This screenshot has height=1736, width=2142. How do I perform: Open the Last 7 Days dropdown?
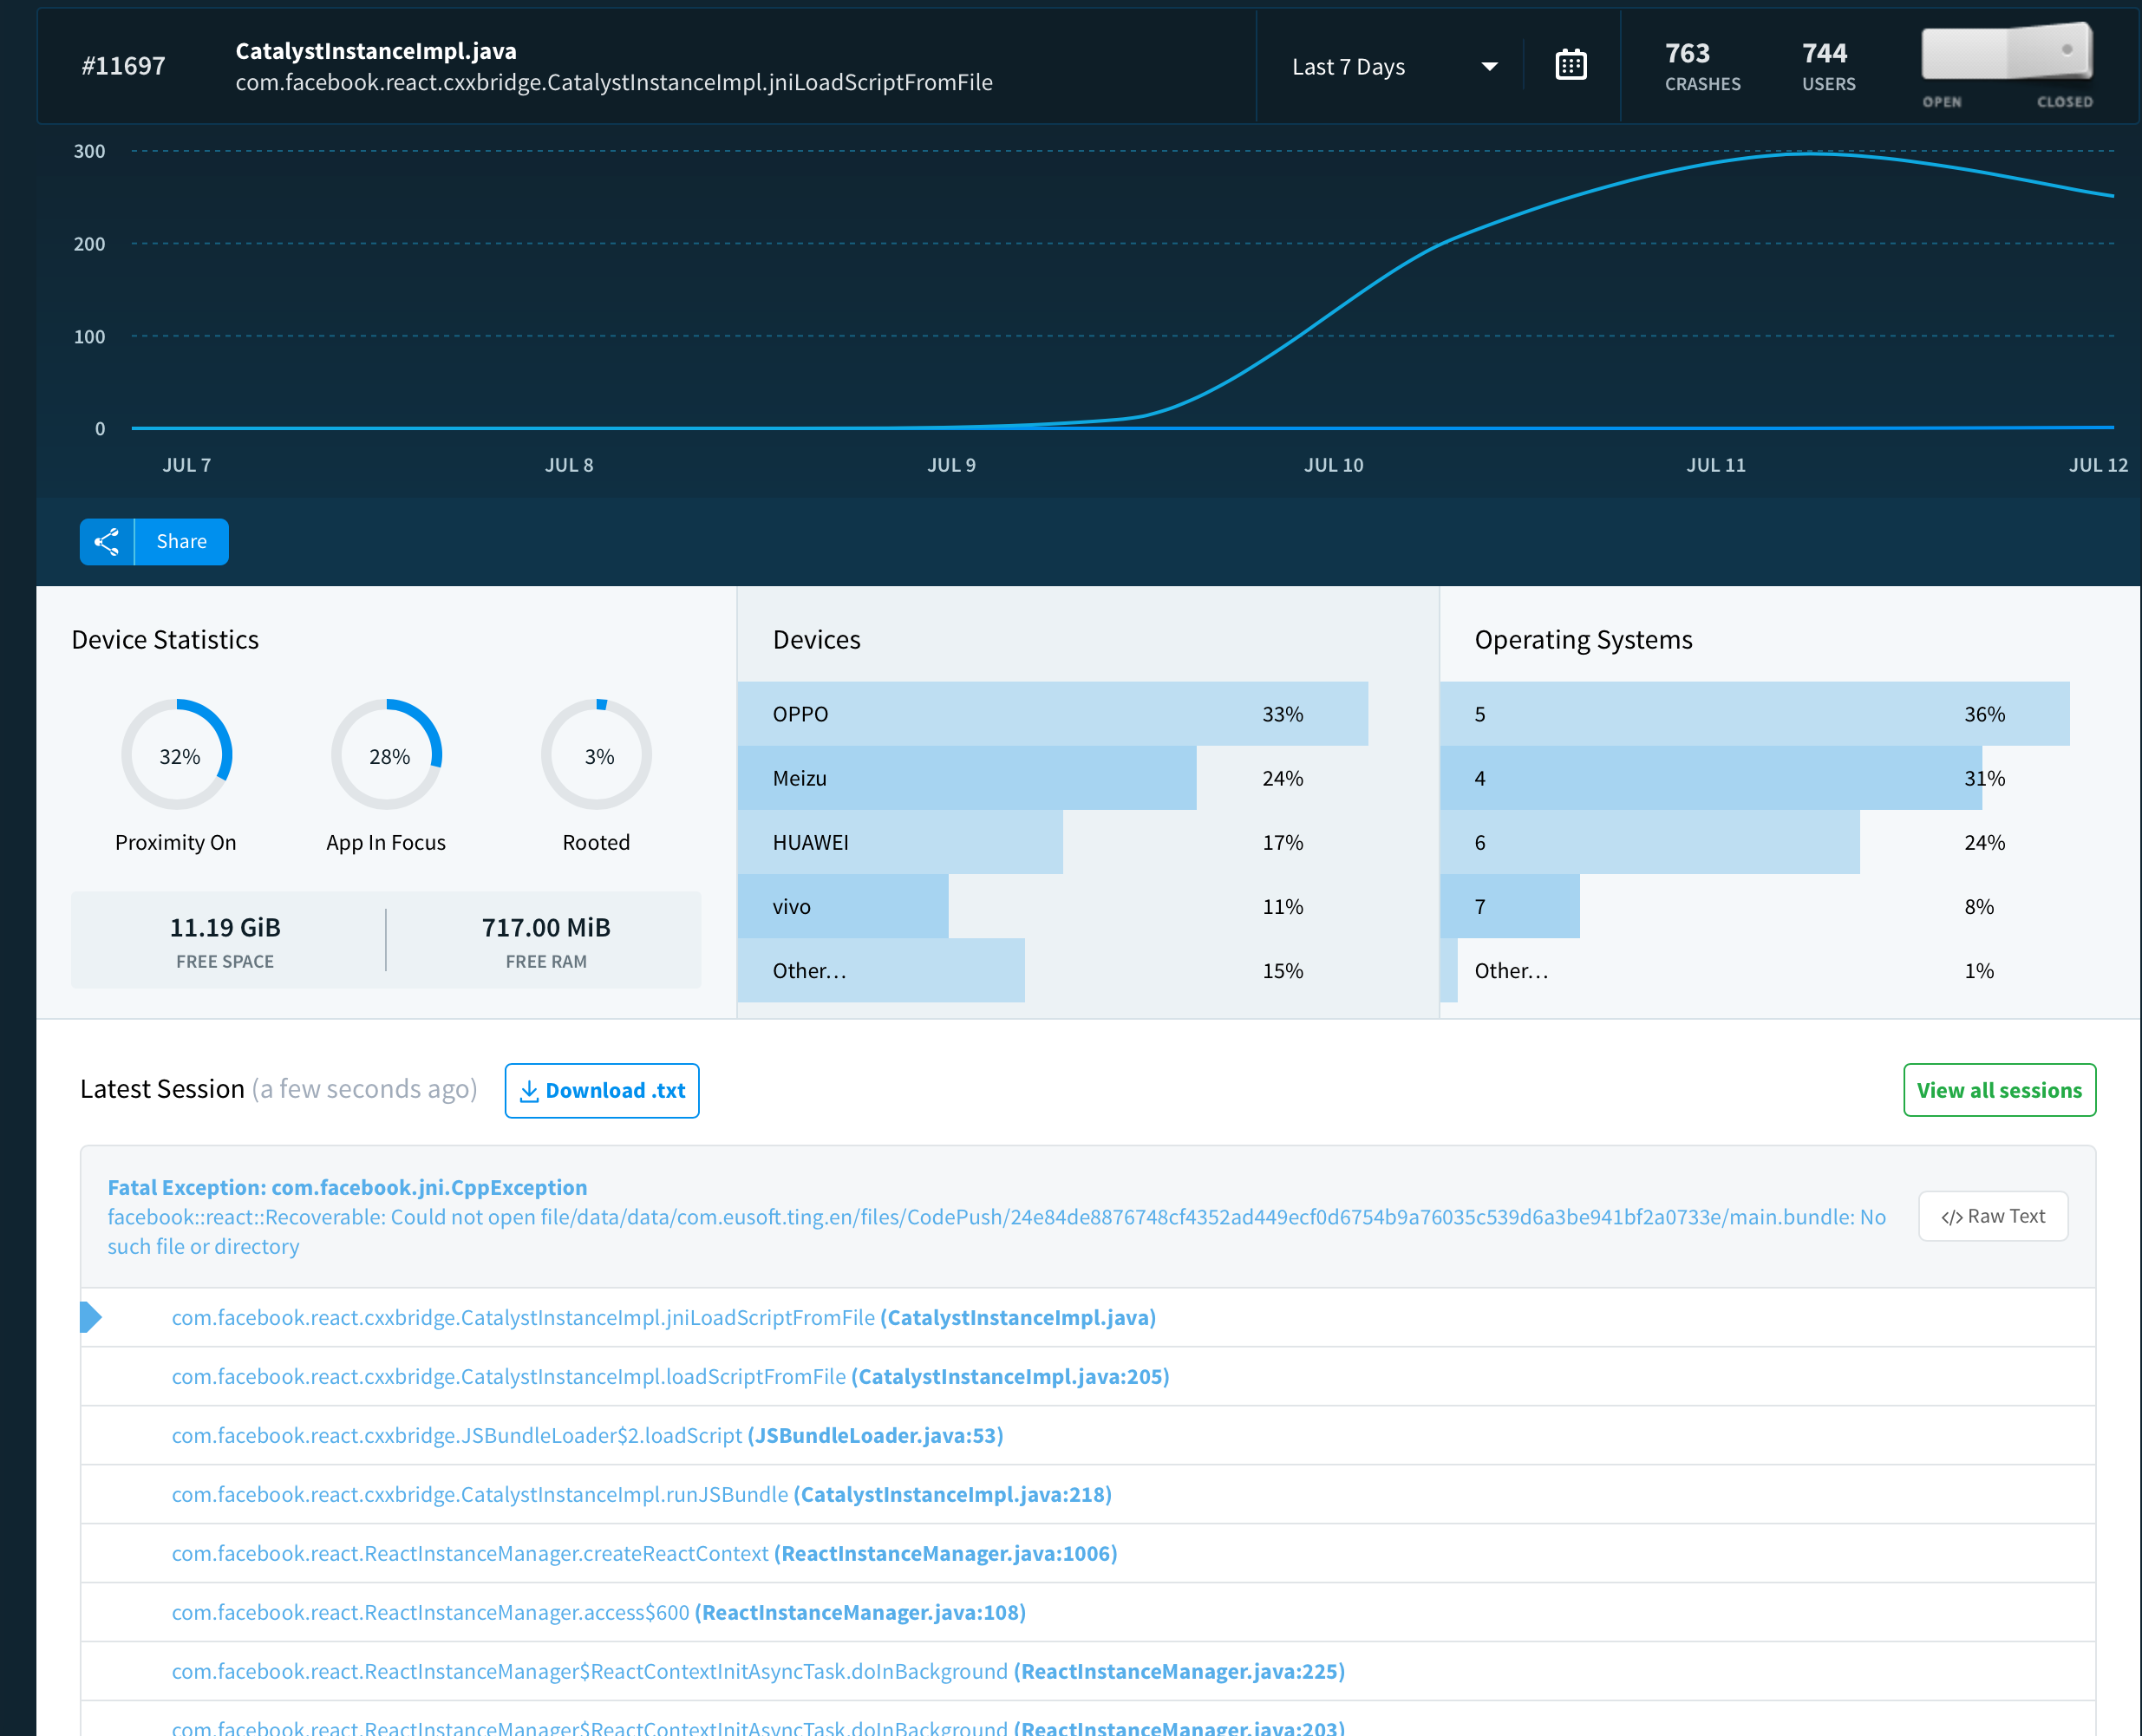(1394, 67)
